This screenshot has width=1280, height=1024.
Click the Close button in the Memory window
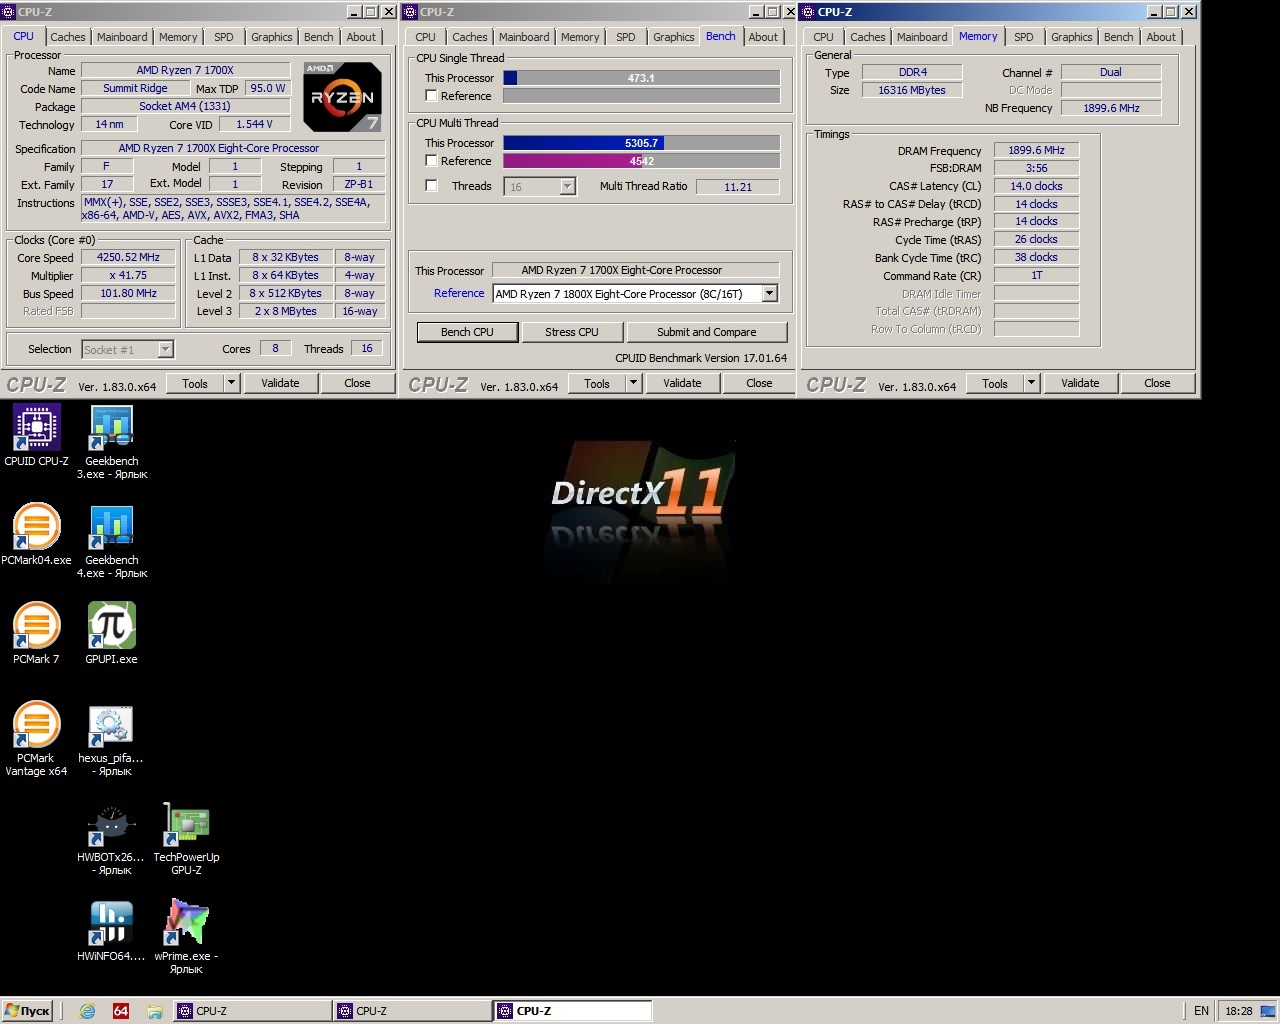(x=1157, y=383)
